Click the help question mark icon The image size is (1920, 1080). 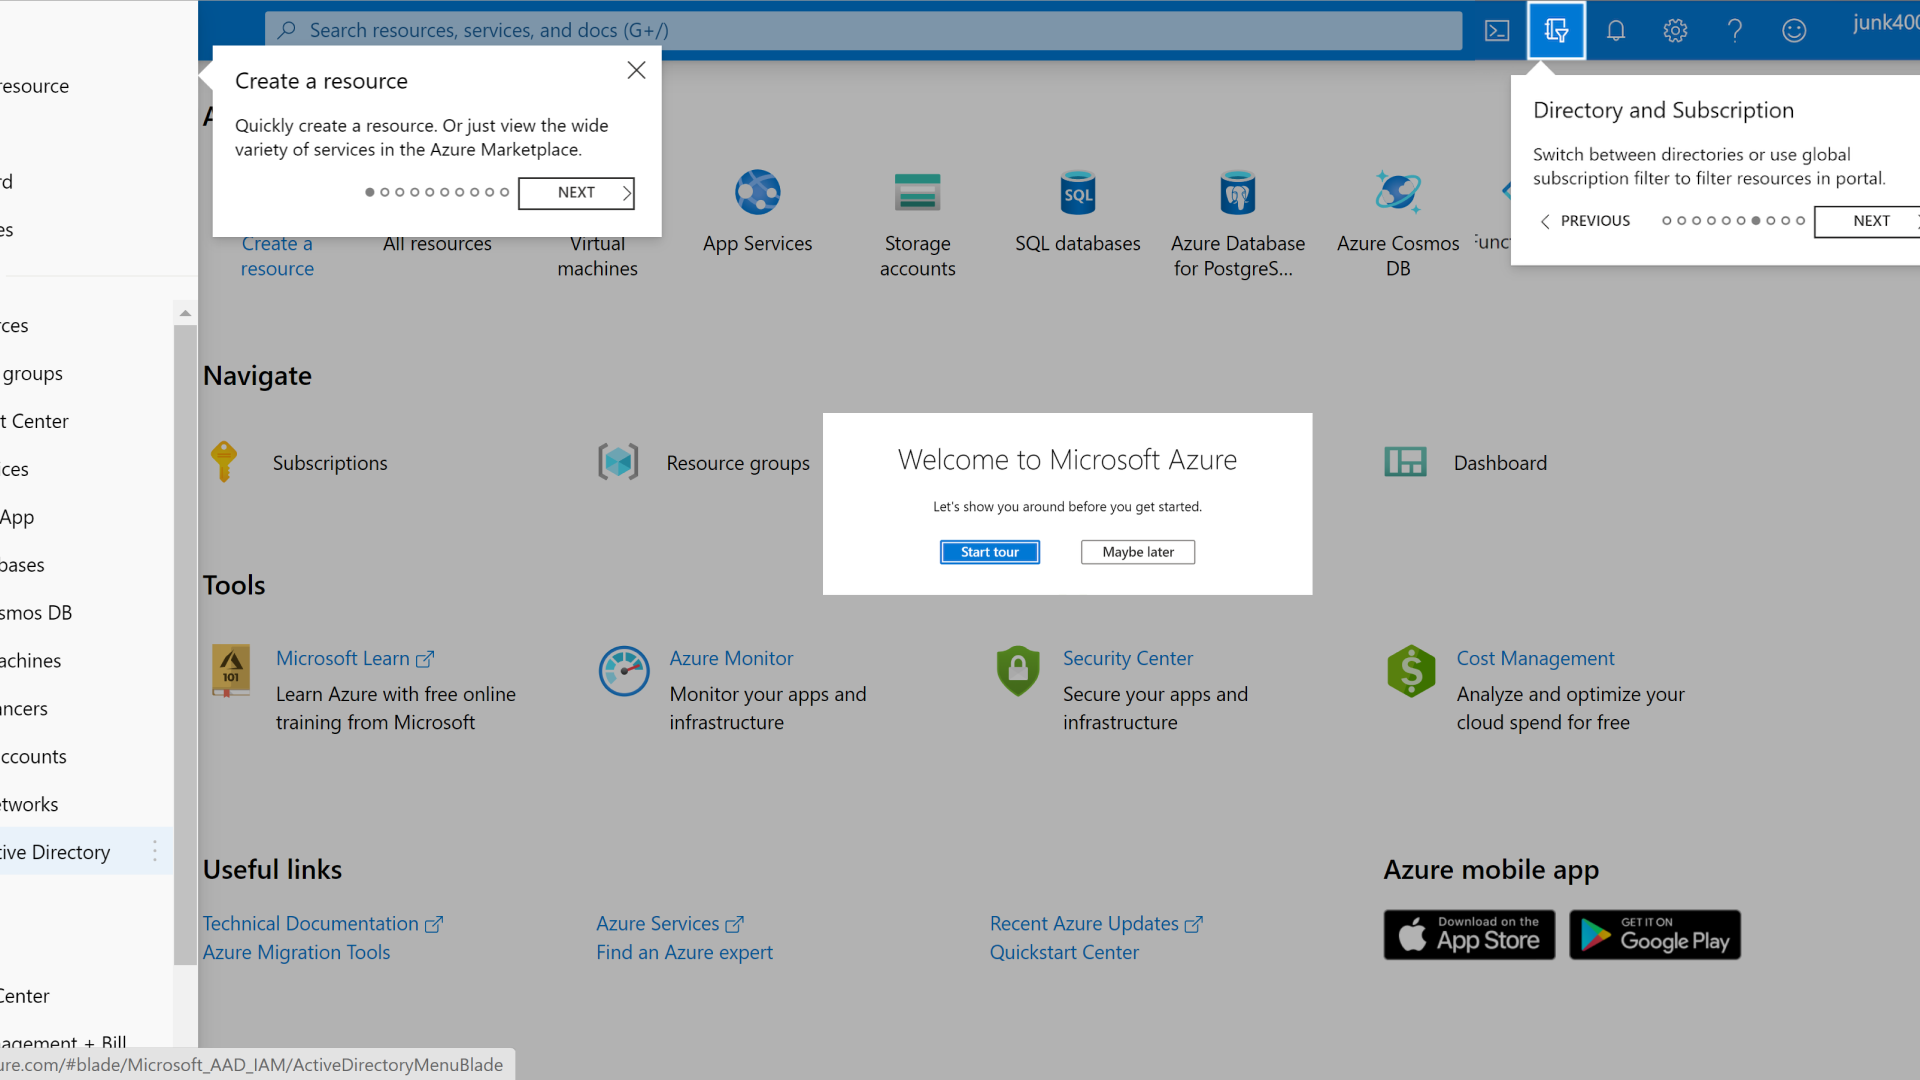click(1735, 30)
